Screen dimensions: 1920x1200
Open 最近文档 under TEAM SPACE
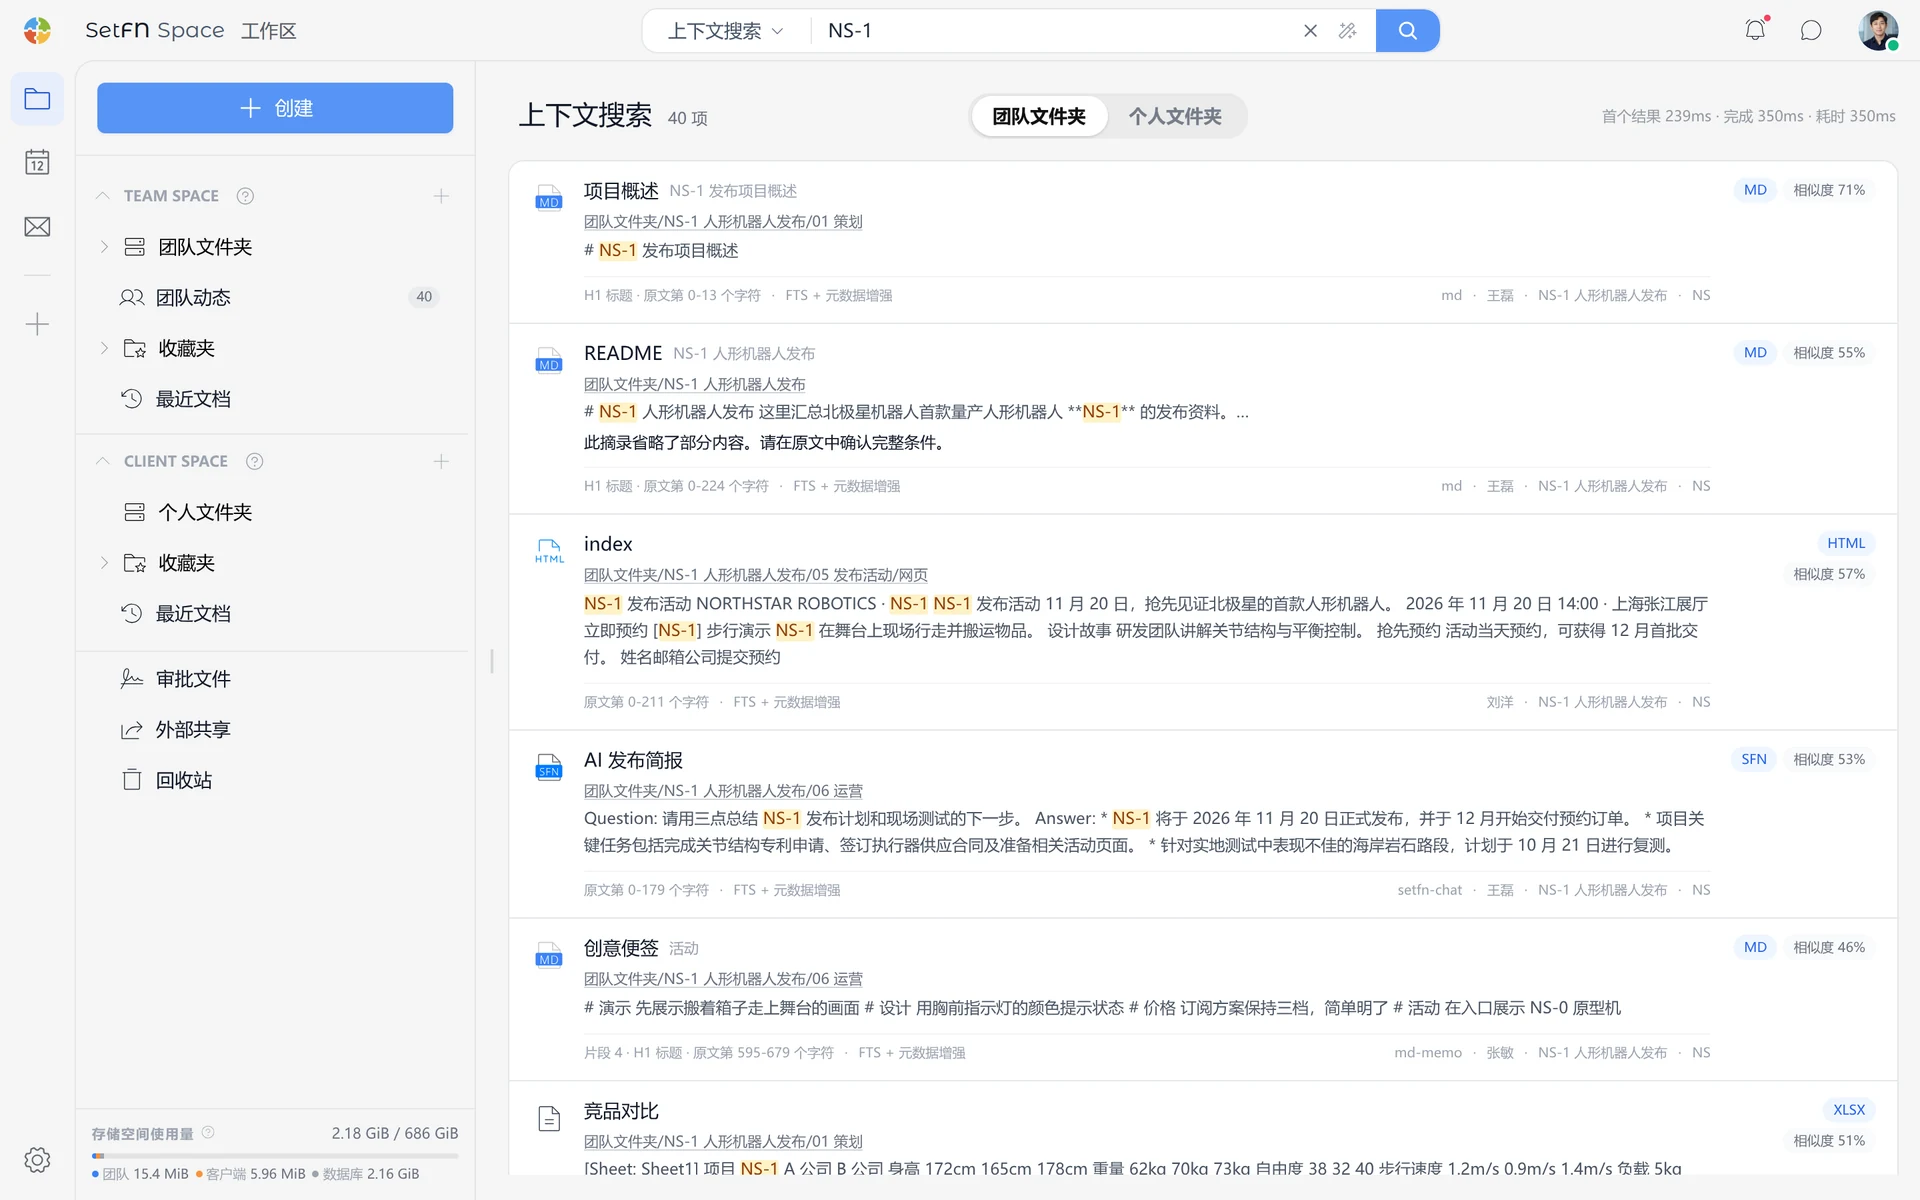[x=275, y=399]
